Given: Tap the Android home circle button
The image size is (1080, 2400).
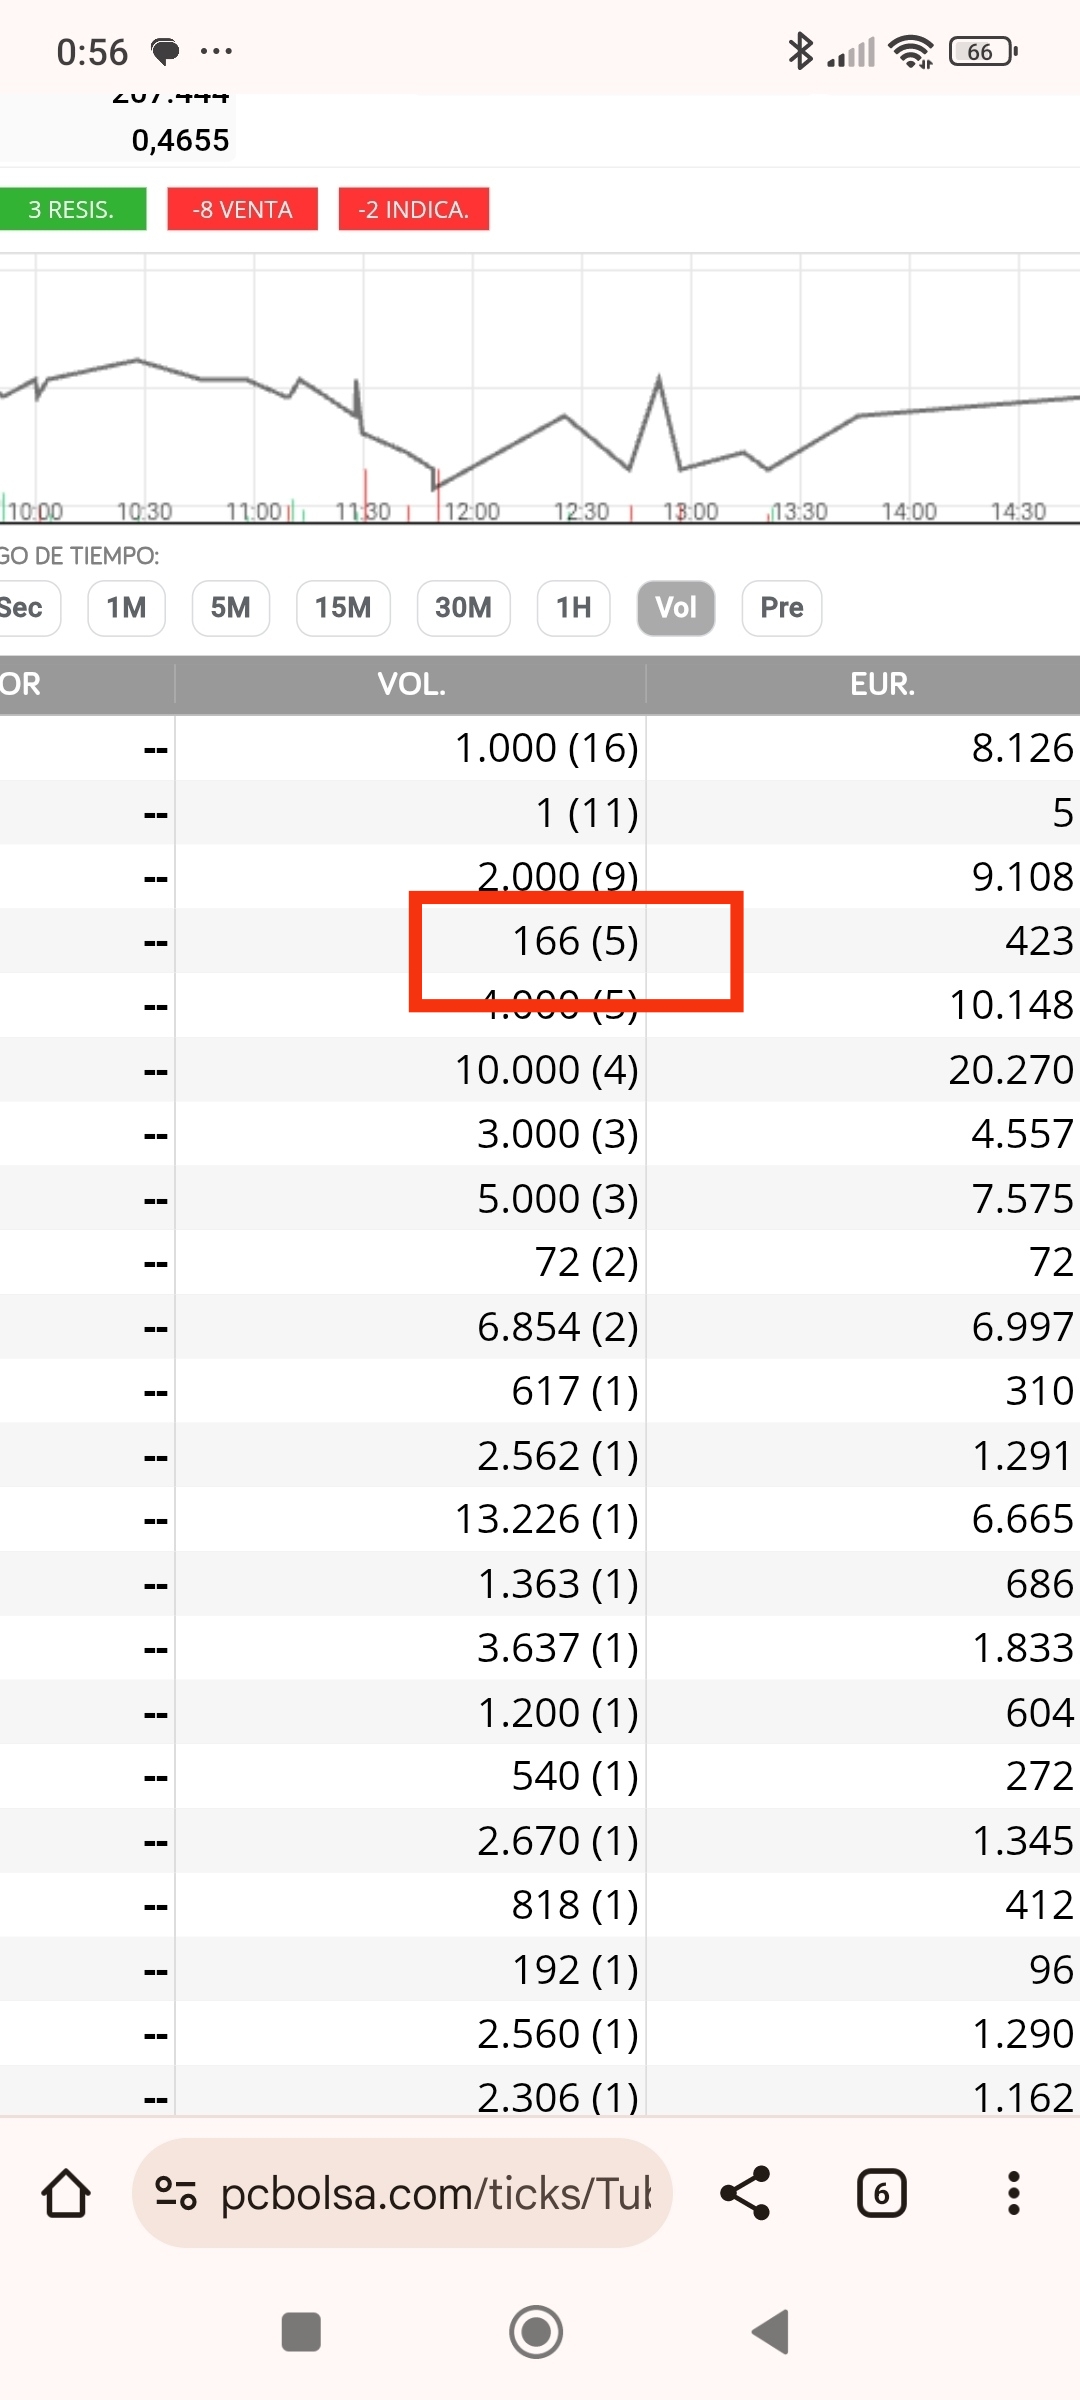Looking at the screenshot, I should coord(536,2332).
